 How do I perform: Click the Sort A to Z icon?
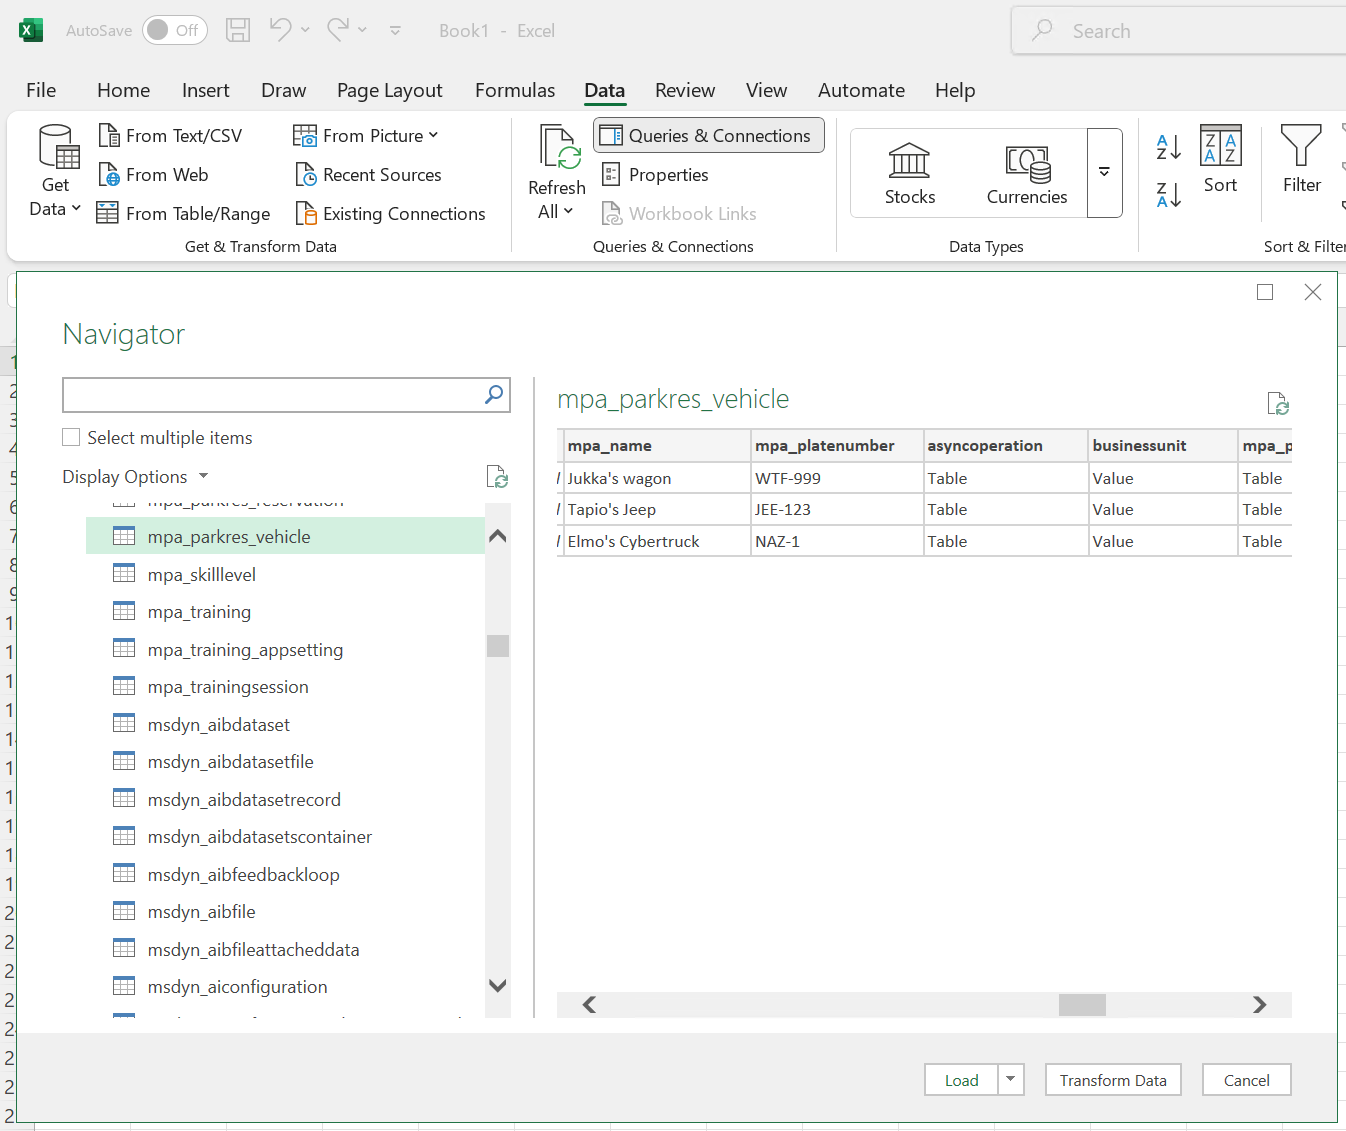(1168, 147)
